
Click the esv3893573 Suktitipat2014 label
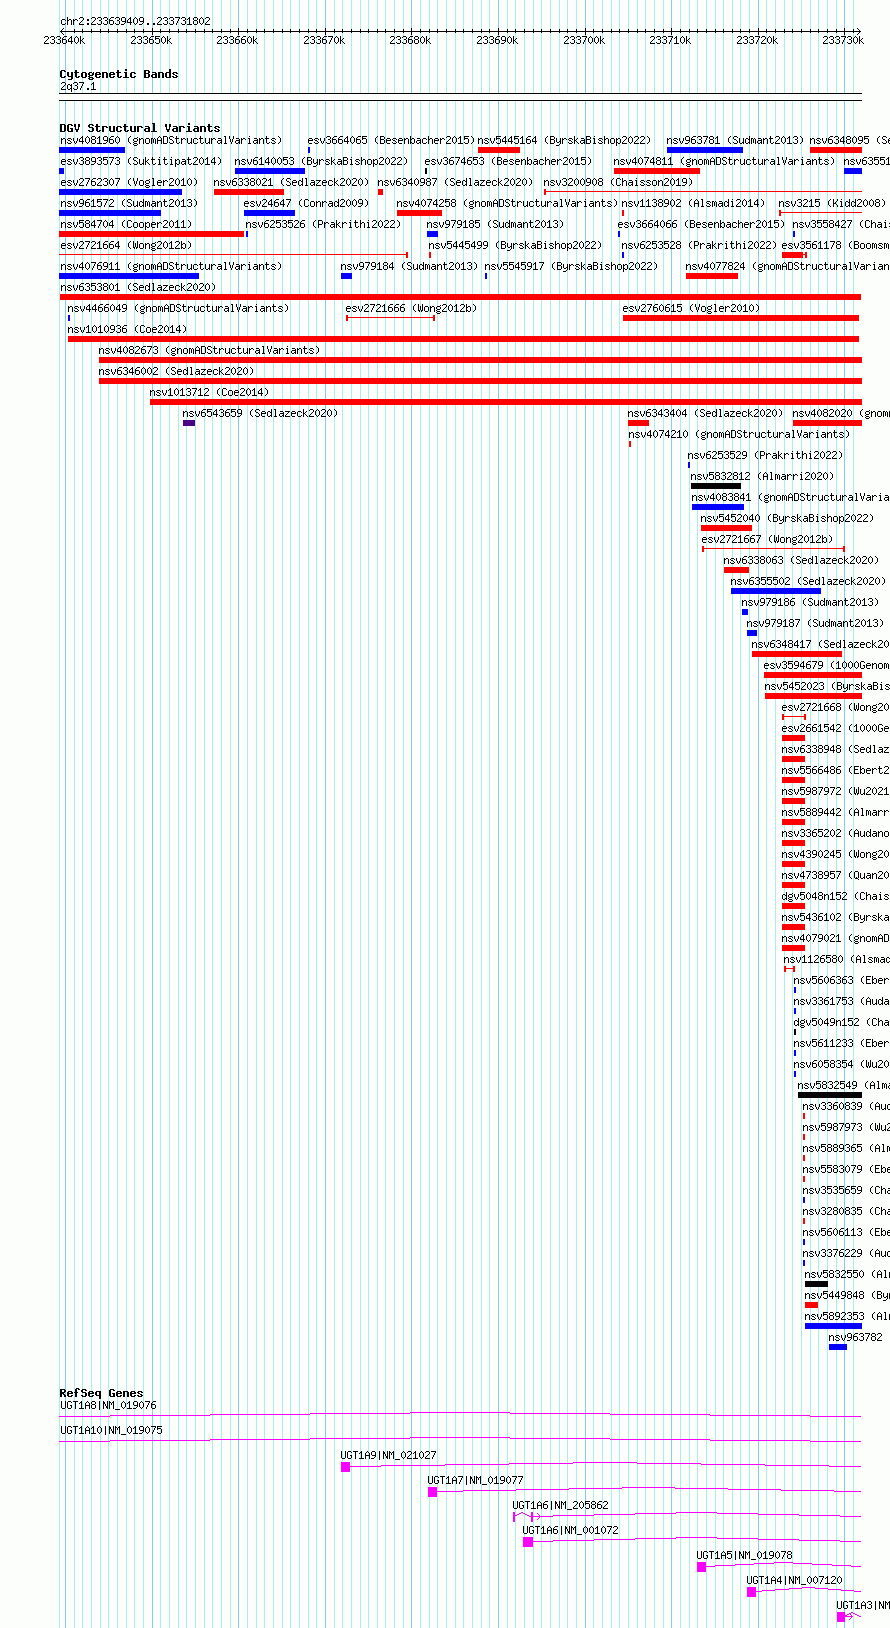pyautogui.click(x=141, y=161)
